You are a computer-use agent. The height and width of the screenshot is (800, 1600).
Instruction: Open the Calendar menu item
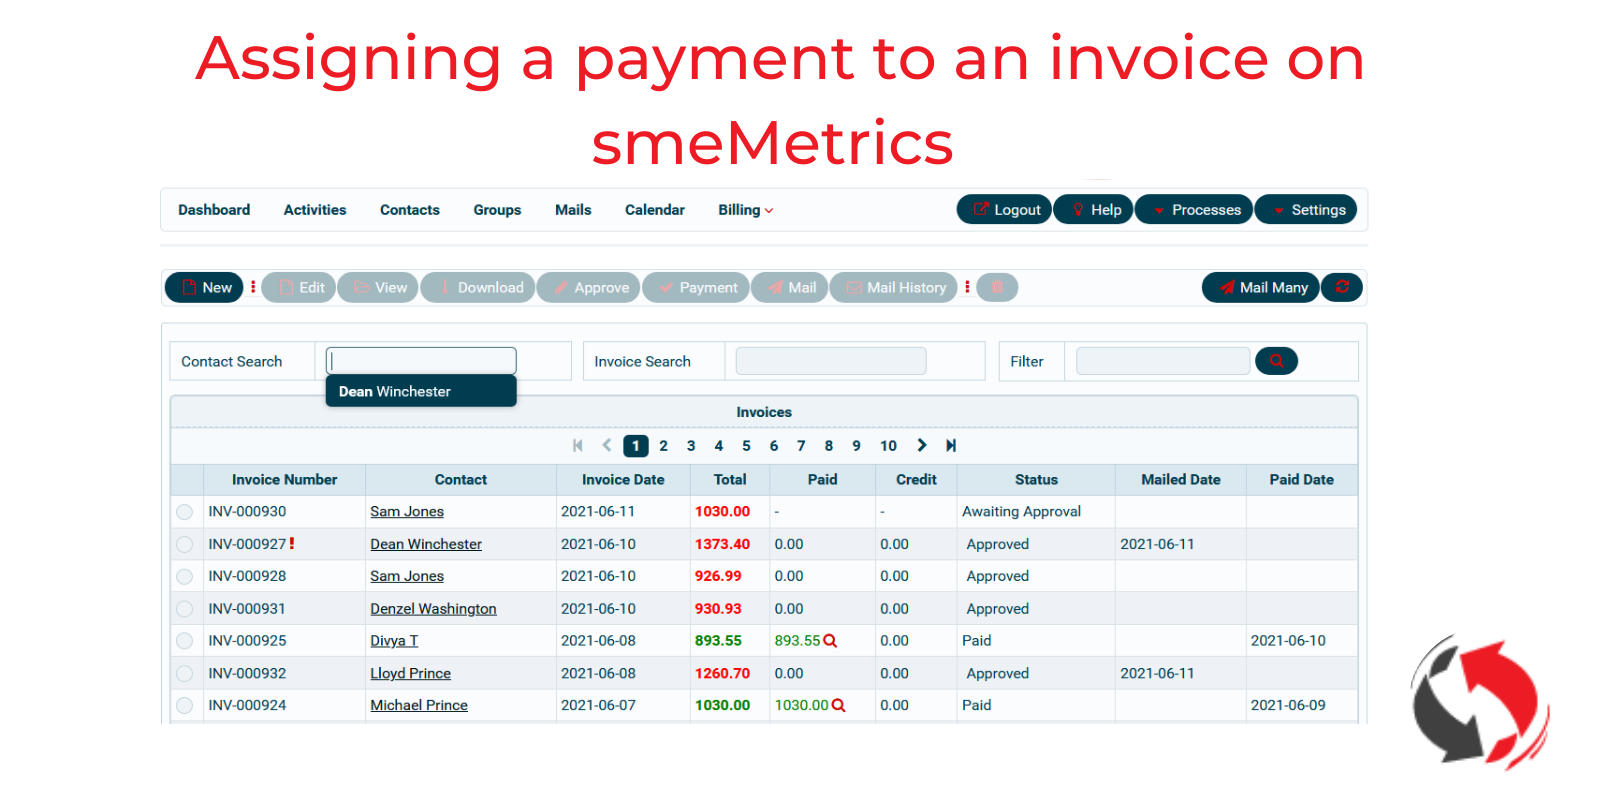tap(655, 210)
